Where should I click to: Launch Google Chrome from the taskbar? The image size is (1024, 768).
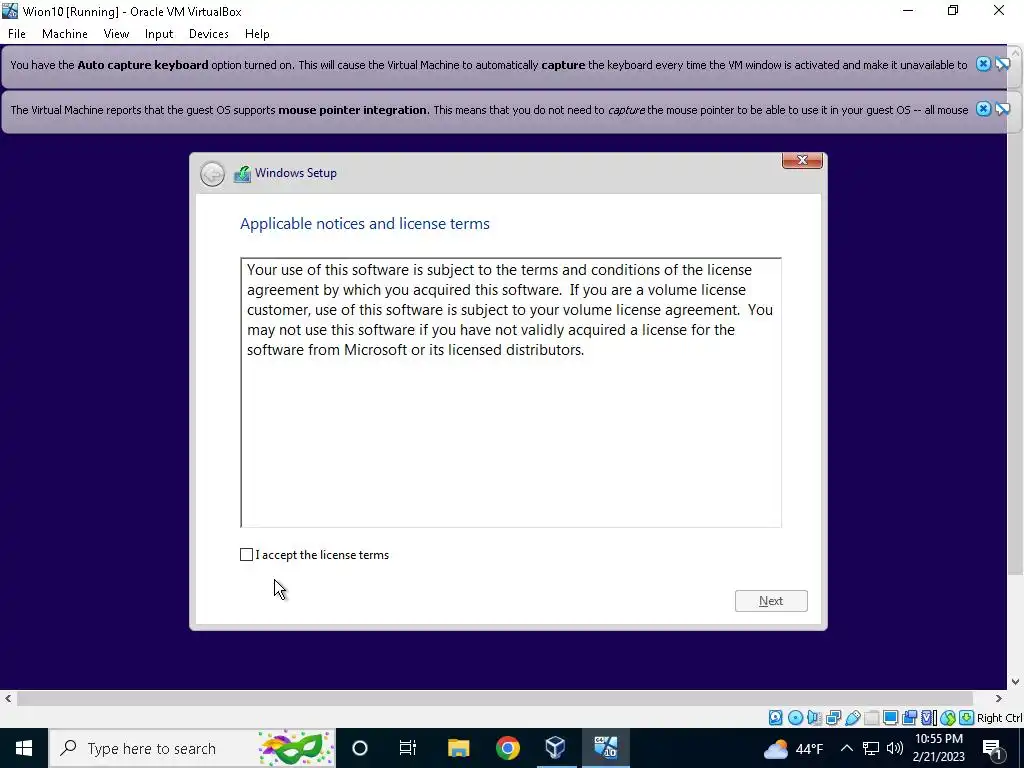pyautogui.click(x=507, y=748)
